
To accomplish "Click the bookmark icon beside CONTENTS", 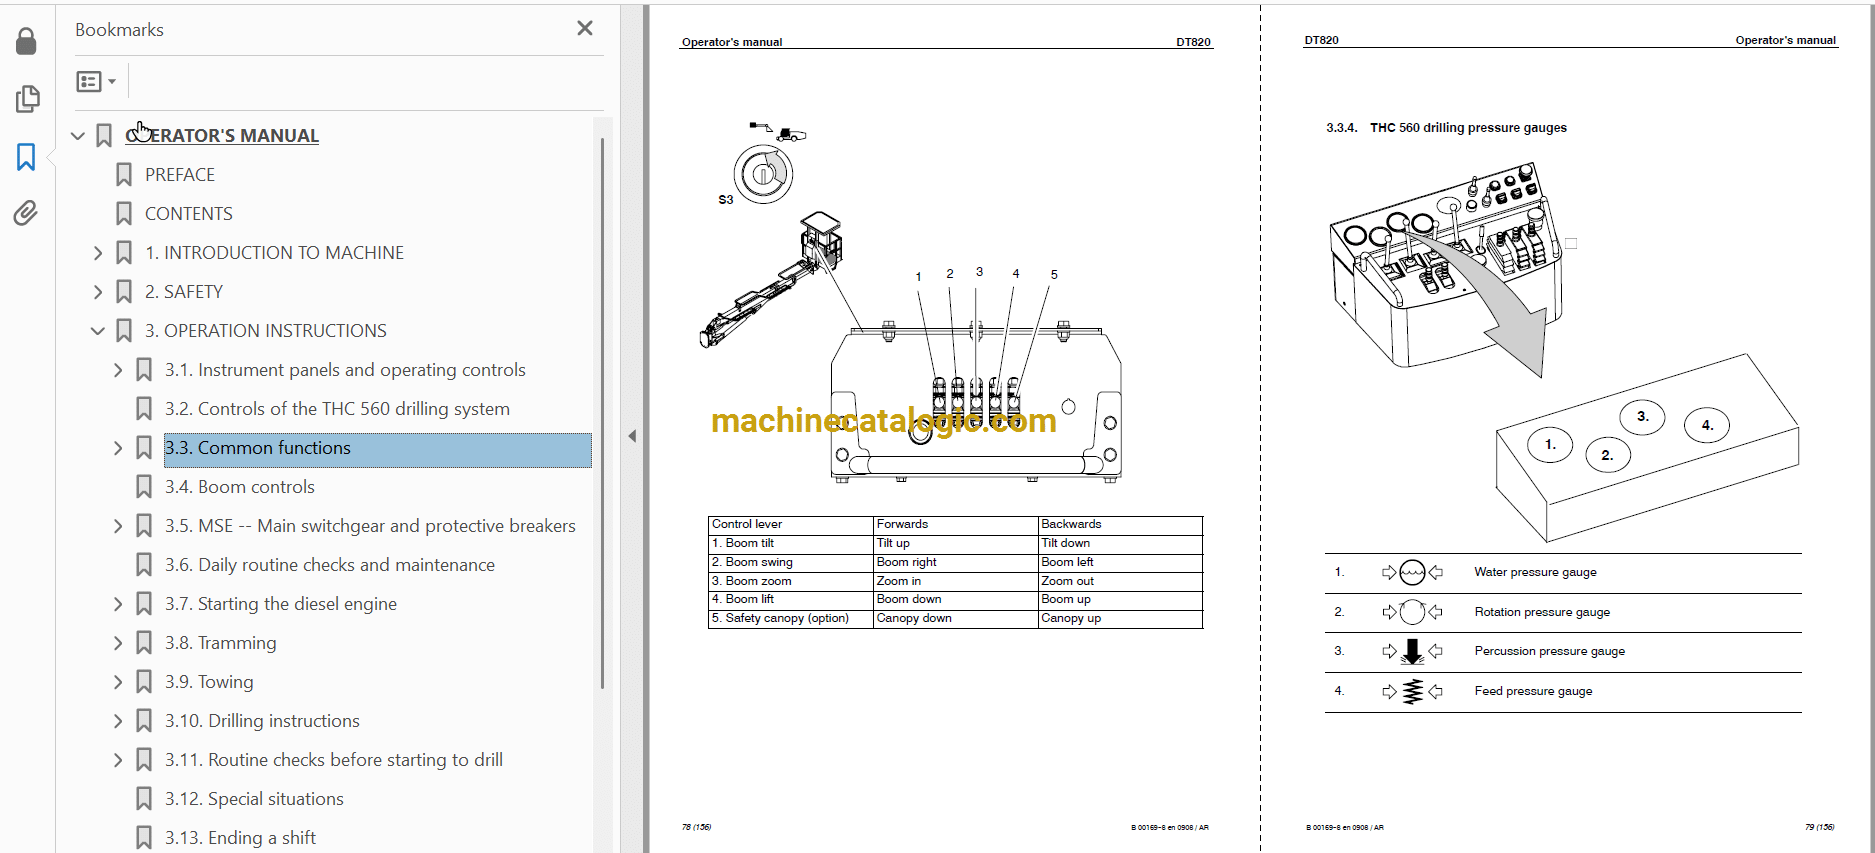I will click(x=124, y=214).
